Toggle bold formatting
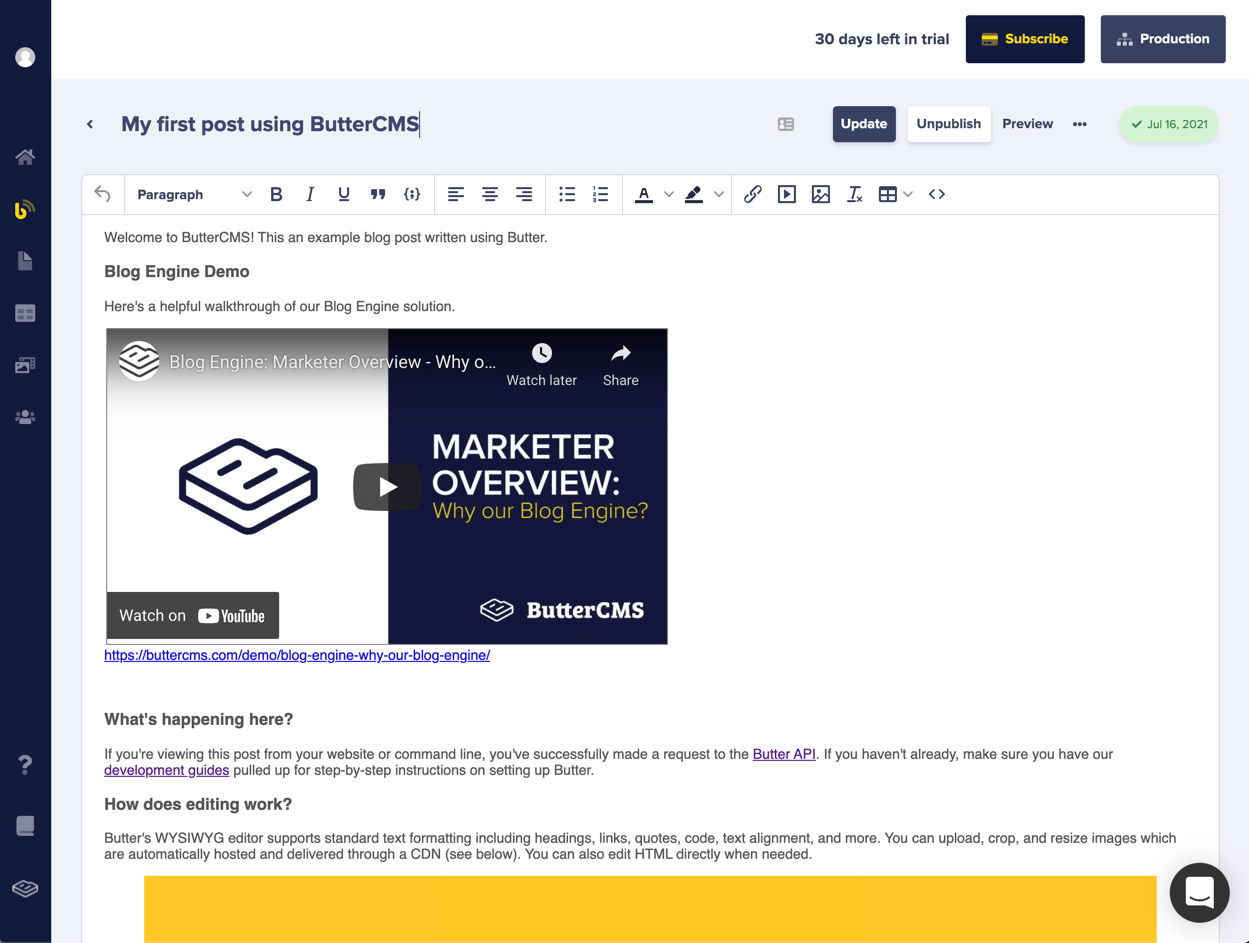Image resolution: width=1249 pixels, height=943 pixels. click(276, 194)
